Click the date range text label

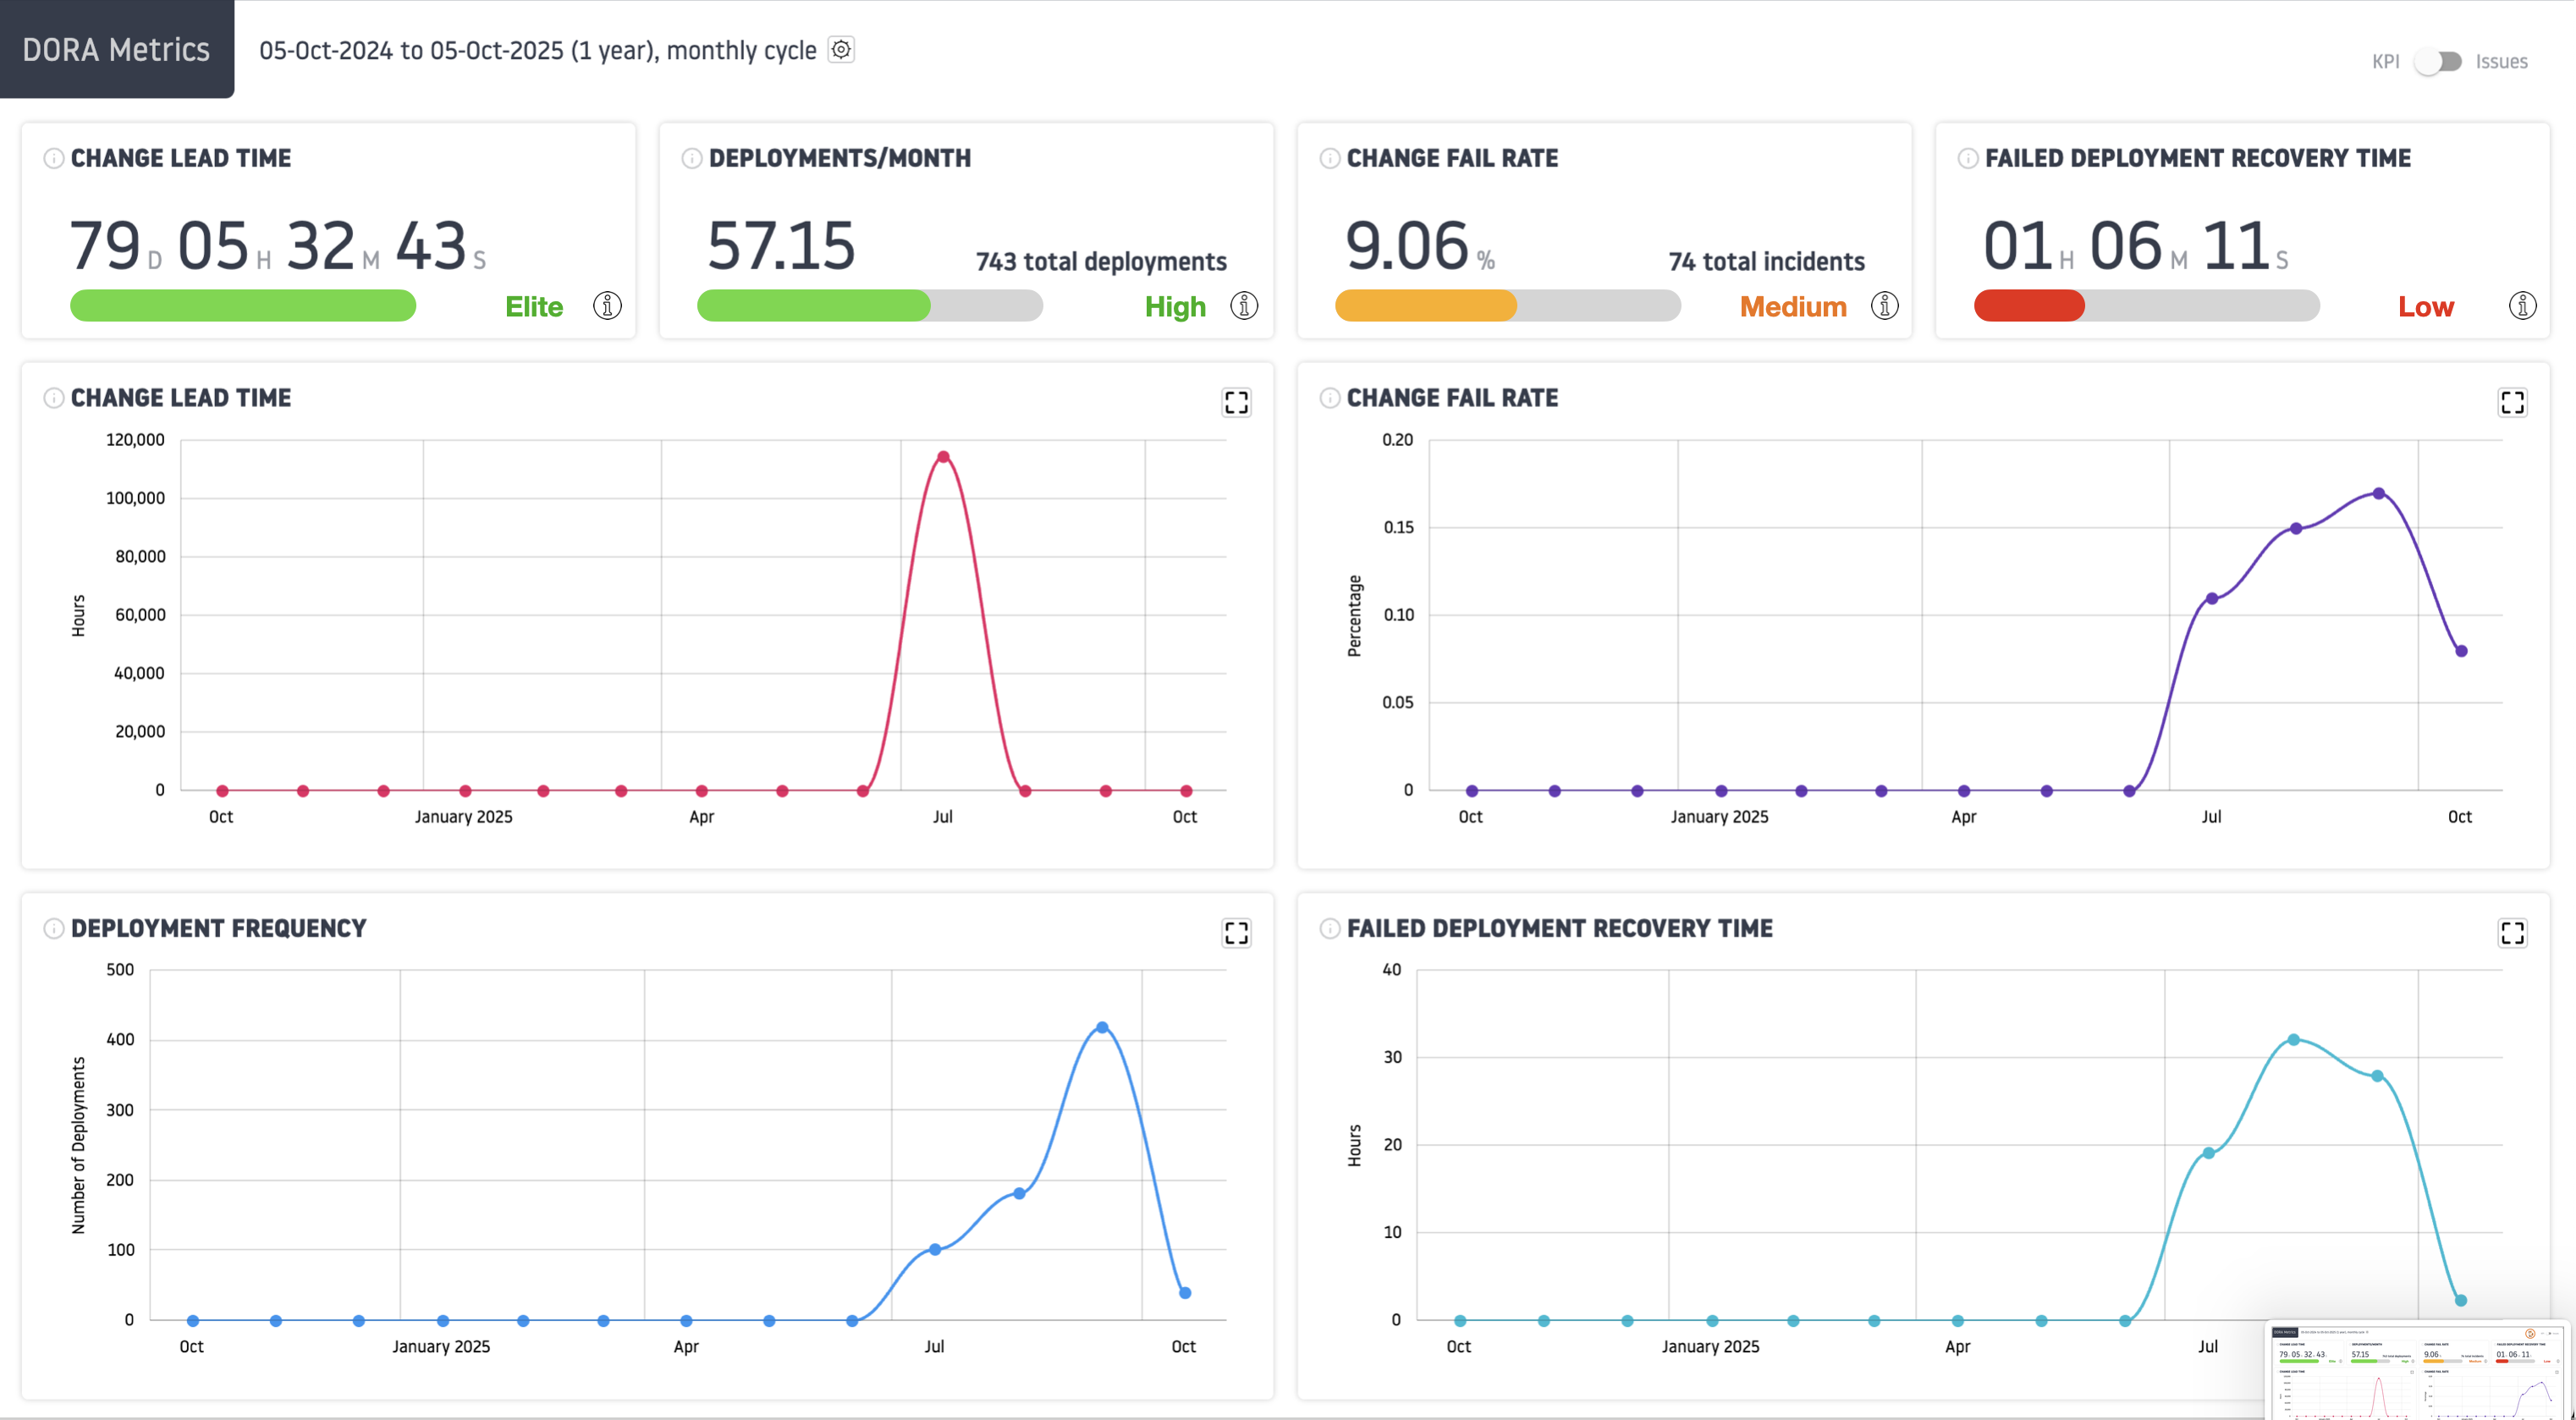click(537, 50)
